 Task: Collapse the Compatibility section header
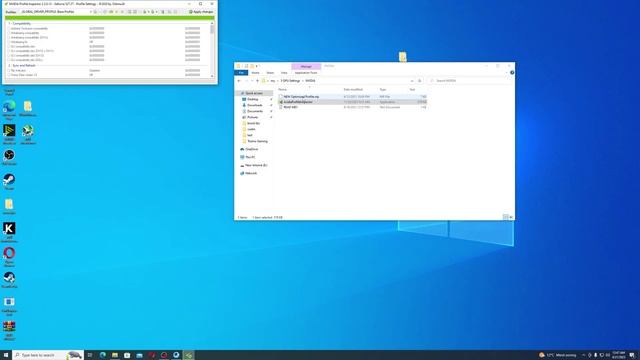tap(20, 24)
